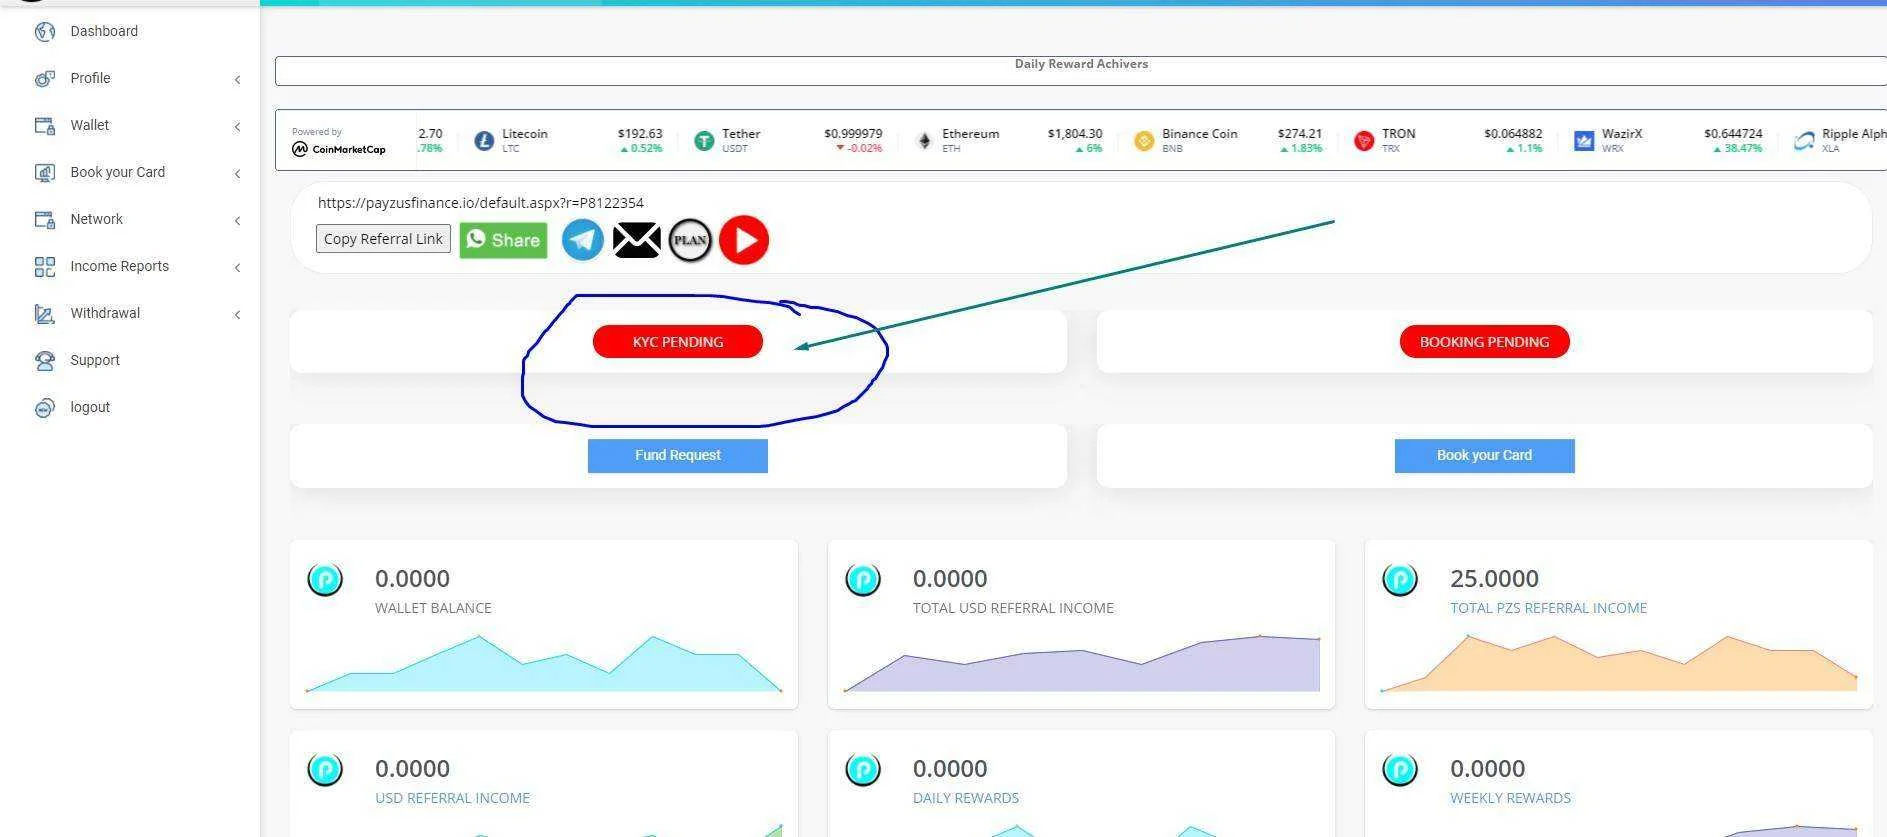Click the WhatsApp Share button
This screenshot has width=1887, height=837.
tap(503, 240)
